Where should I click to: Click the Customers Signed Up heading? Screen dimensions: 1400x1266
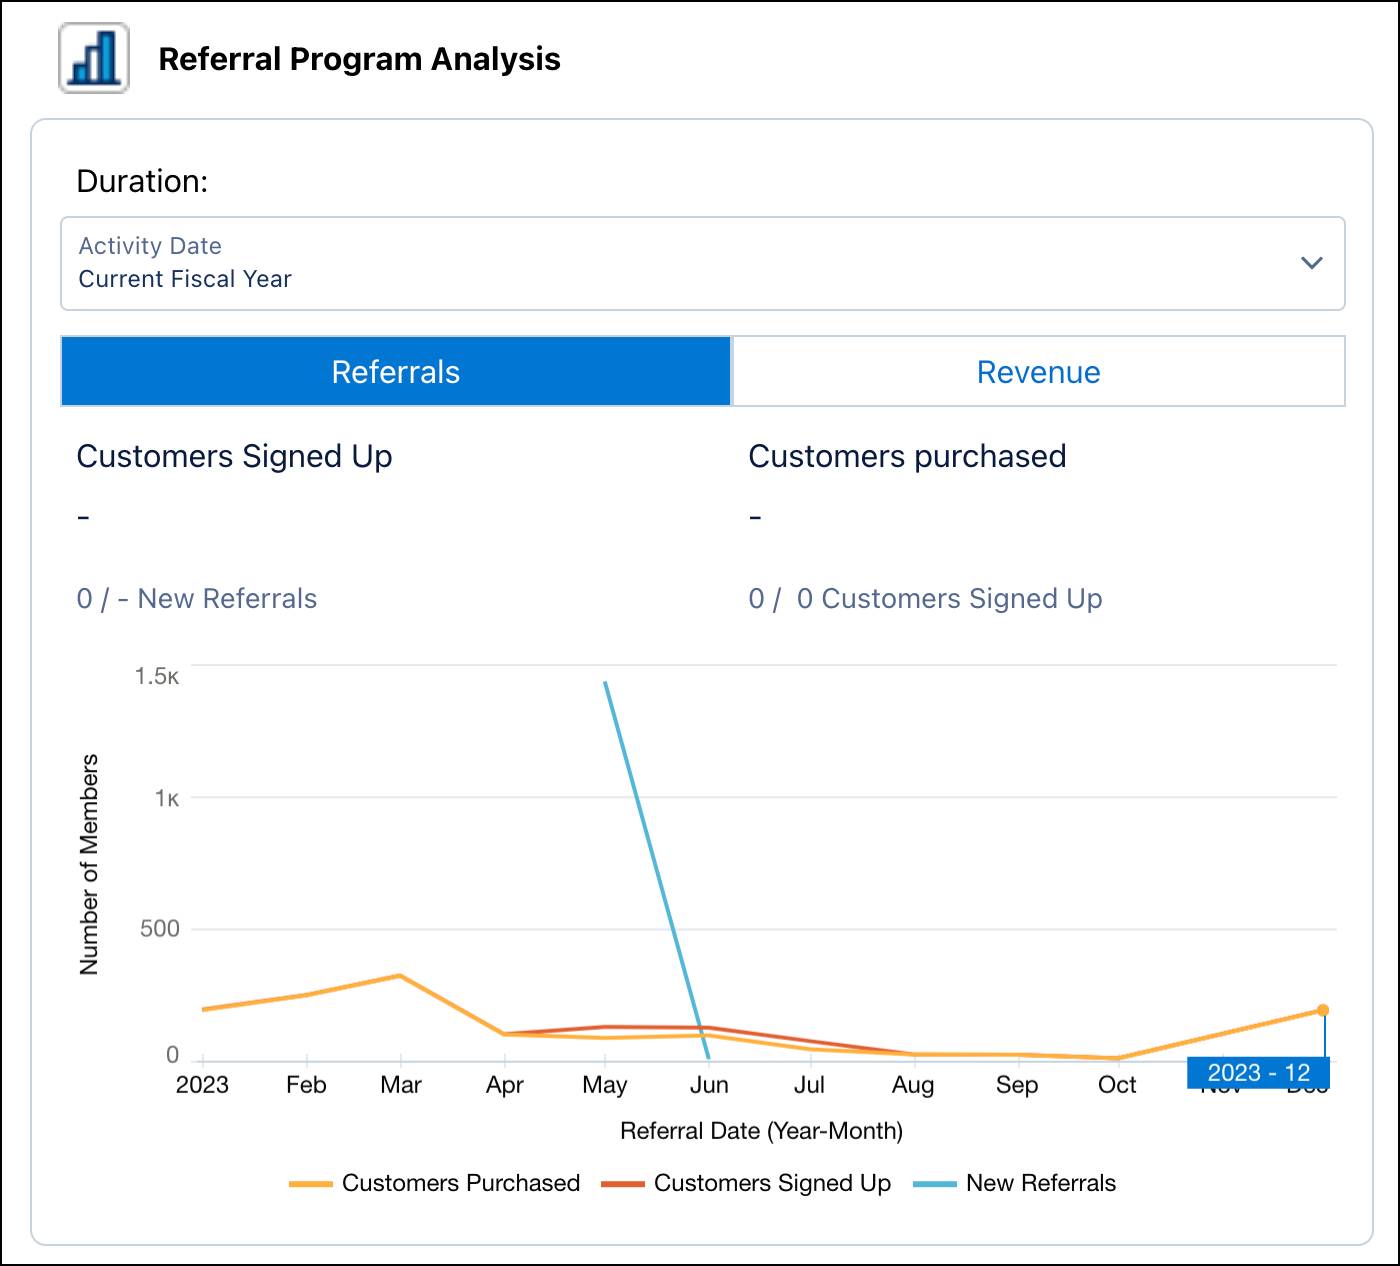coord(235,456)
